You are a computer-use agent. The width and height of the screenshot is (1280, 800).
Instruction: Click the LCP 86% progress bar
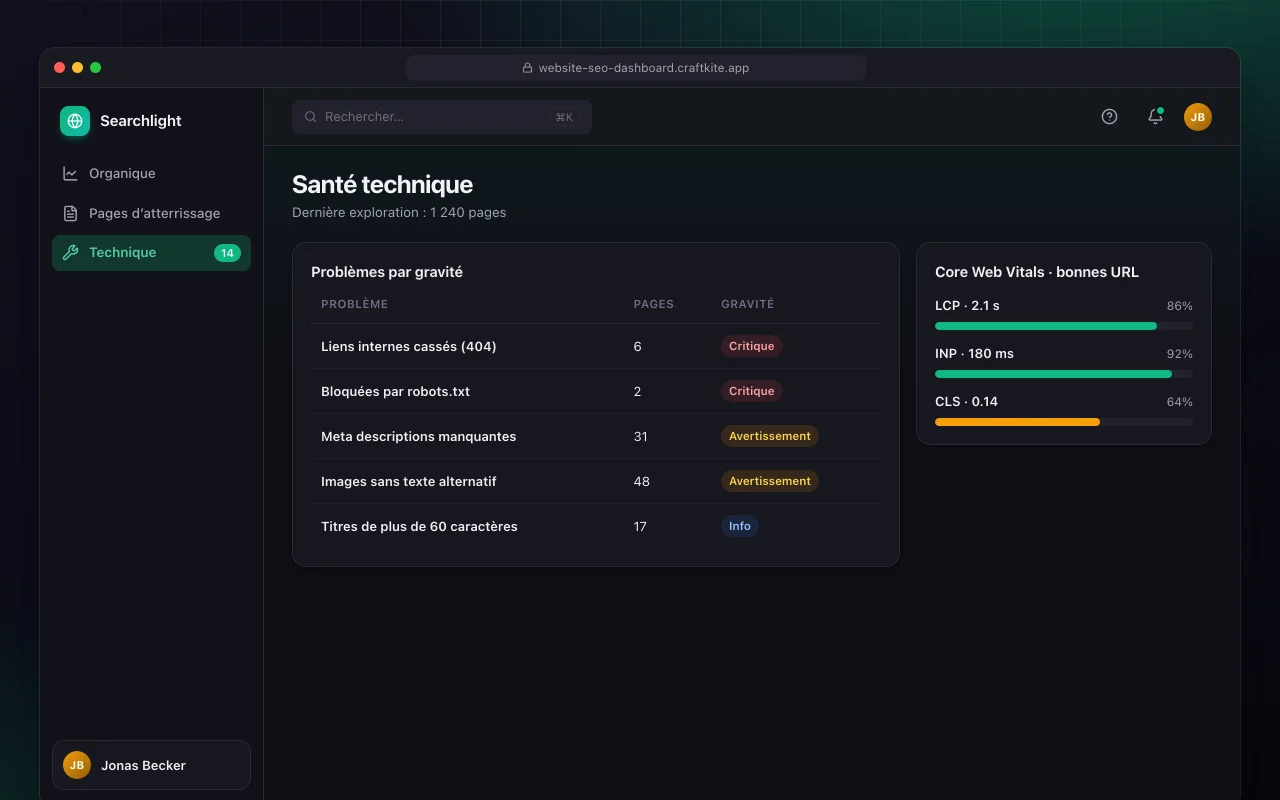click(1064, 326)
